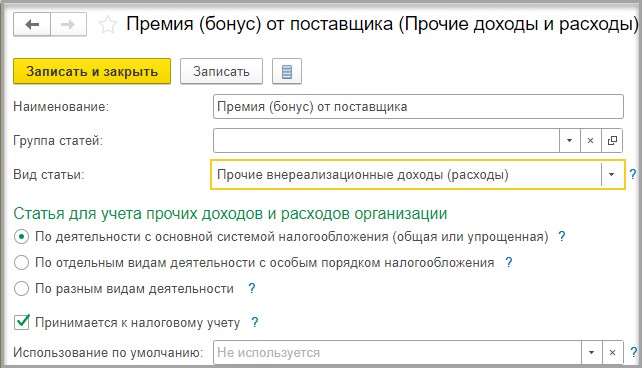Go back with the left arrow button
This screenshot has width=642, height=368.
coord(32,25)
